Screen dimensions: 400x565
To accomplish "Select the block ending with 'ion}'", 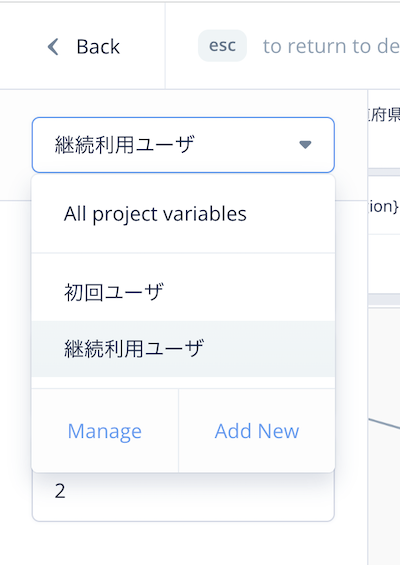I will pos(384,206).
